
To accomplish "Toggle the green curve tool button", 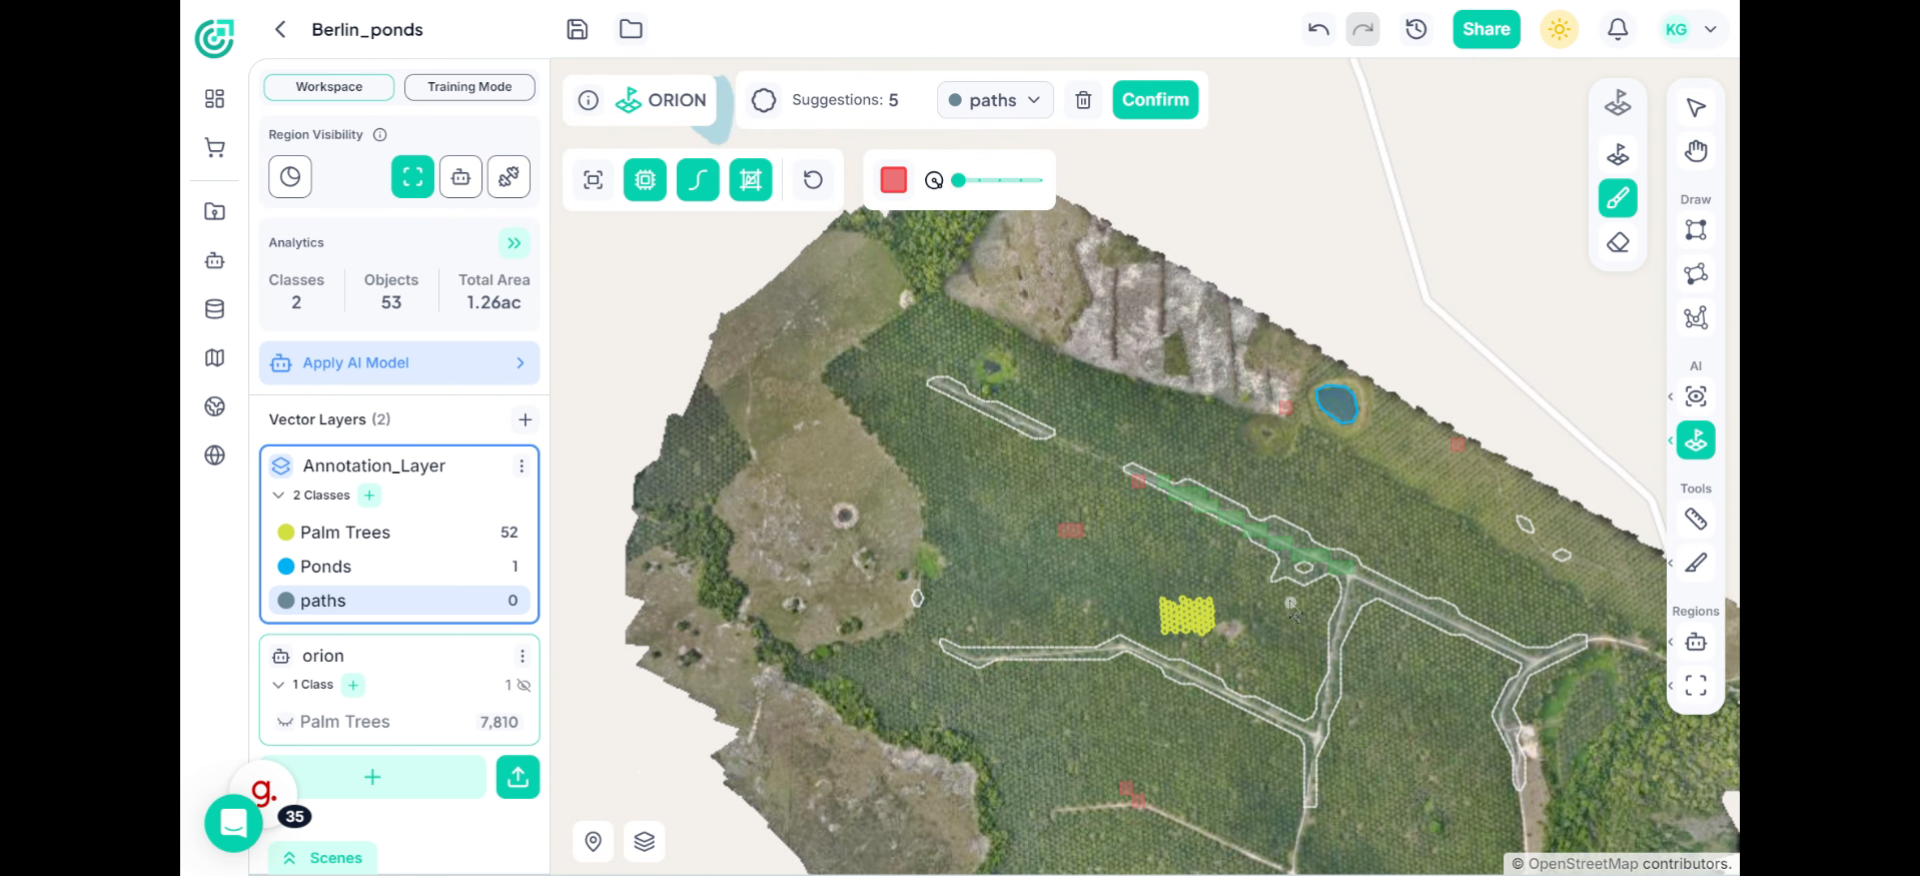I will click(698, 180).
